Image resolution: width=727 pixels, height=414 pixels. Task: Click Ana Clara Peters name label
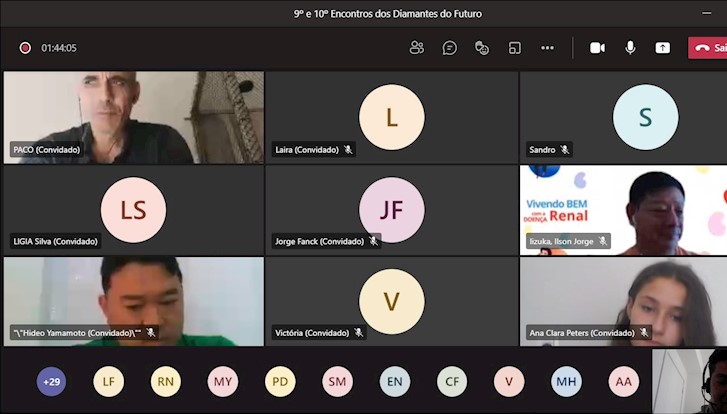[x=582, y=333]
